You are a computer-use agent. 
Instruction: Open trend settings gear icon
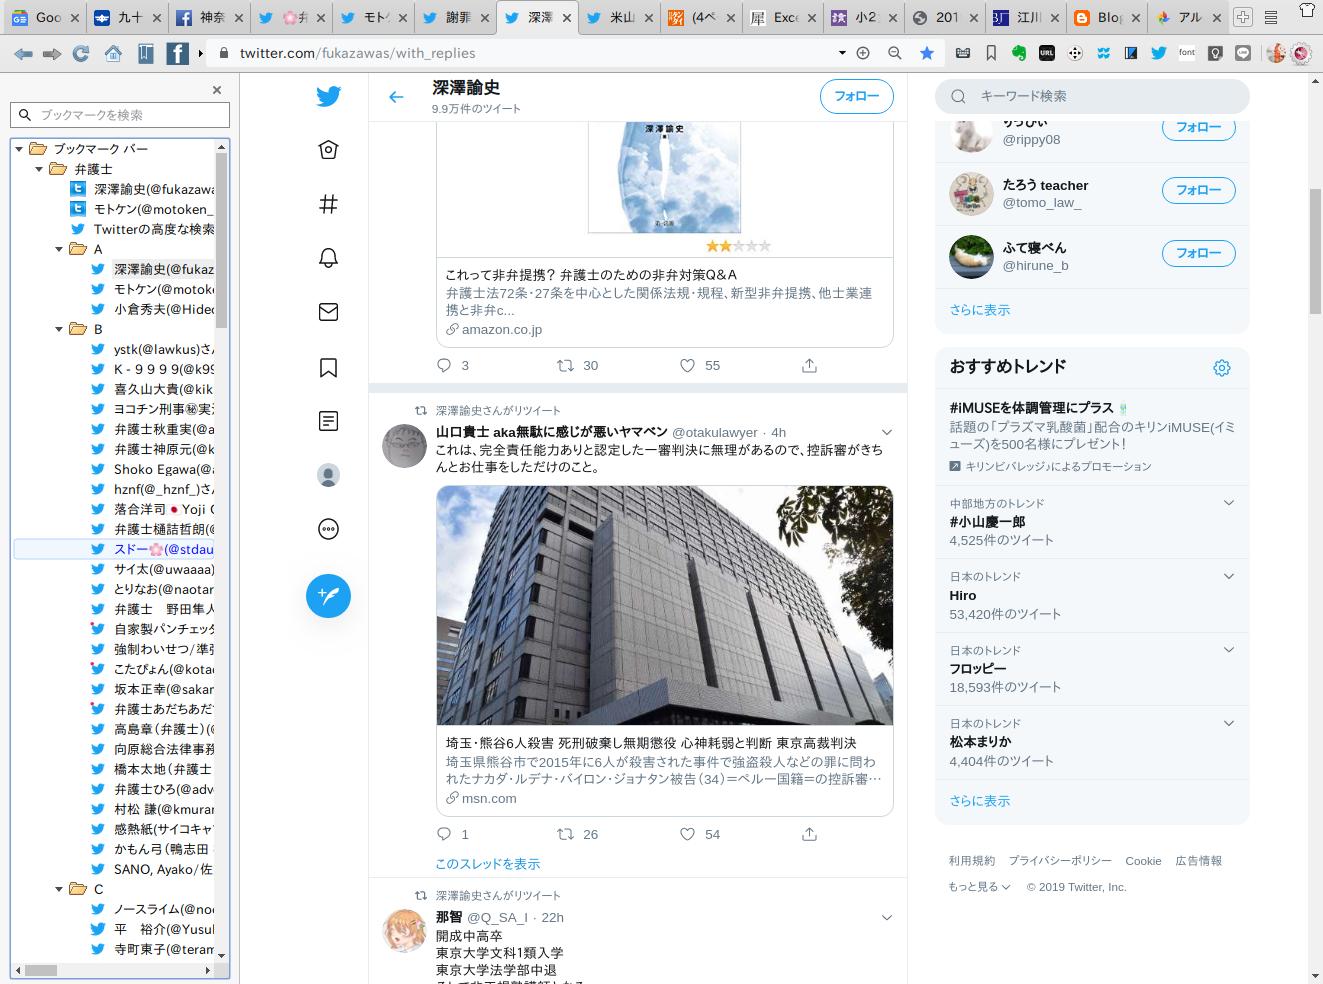(1221, 368)
